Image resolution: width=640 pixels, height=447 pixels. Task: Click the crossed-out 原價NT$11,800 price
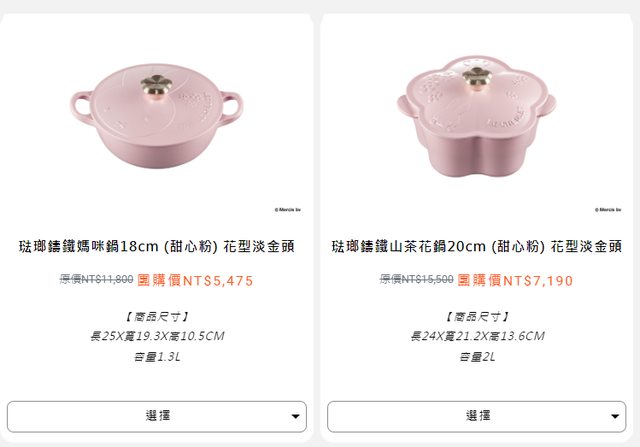coord(96,279)
